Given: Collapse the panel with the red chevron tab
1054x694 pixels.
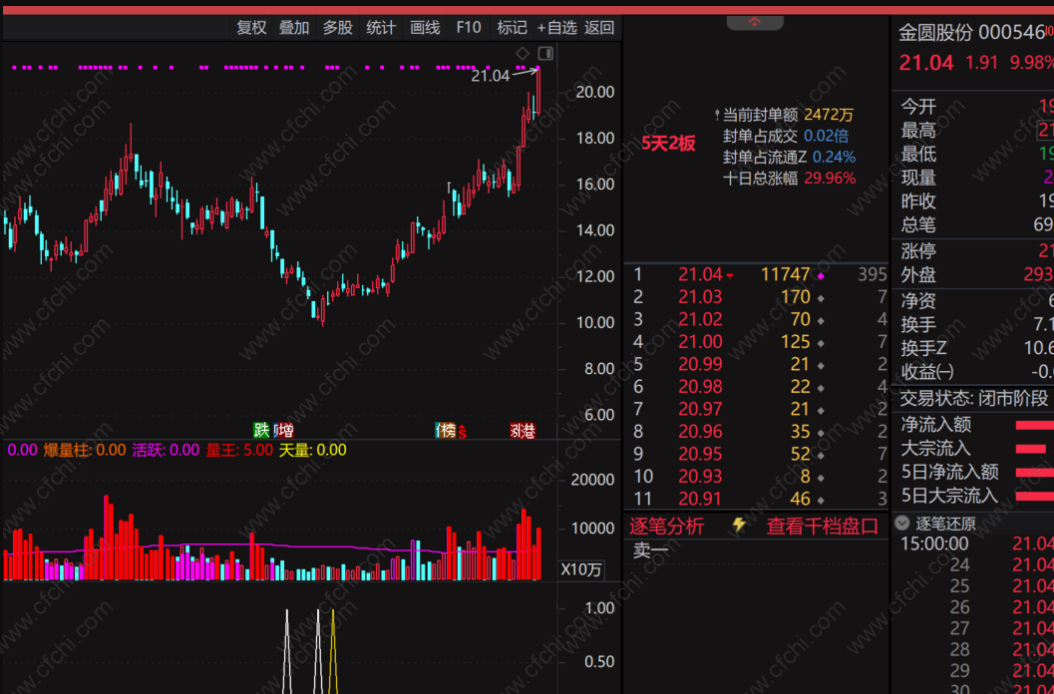Looking at the screenshot, I should click(755, 22).
